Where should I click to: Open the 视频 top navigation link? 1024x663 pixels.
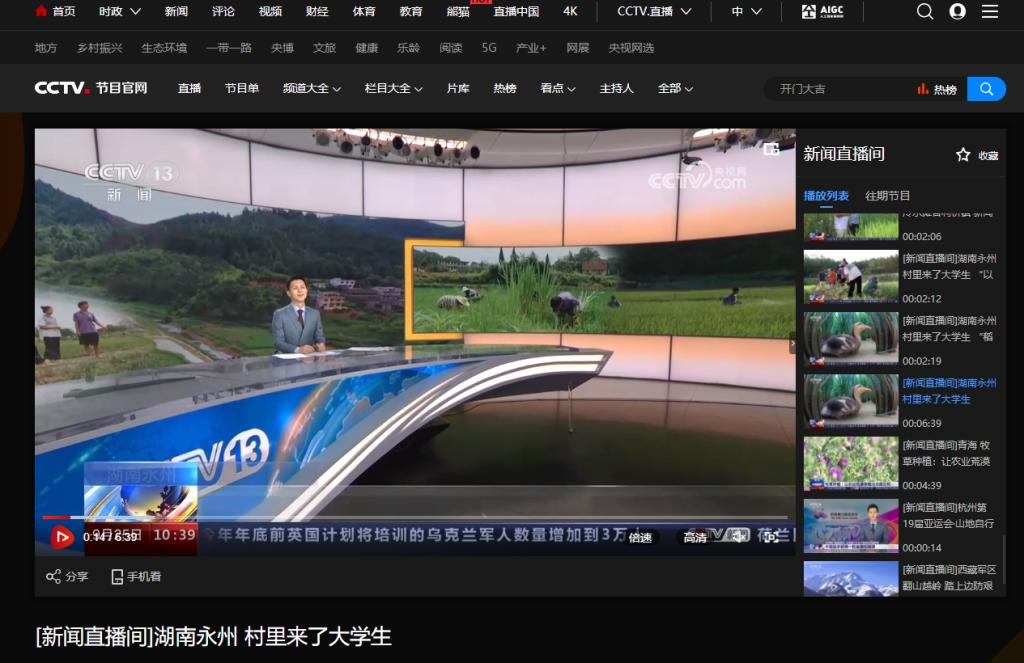point(270,11)
